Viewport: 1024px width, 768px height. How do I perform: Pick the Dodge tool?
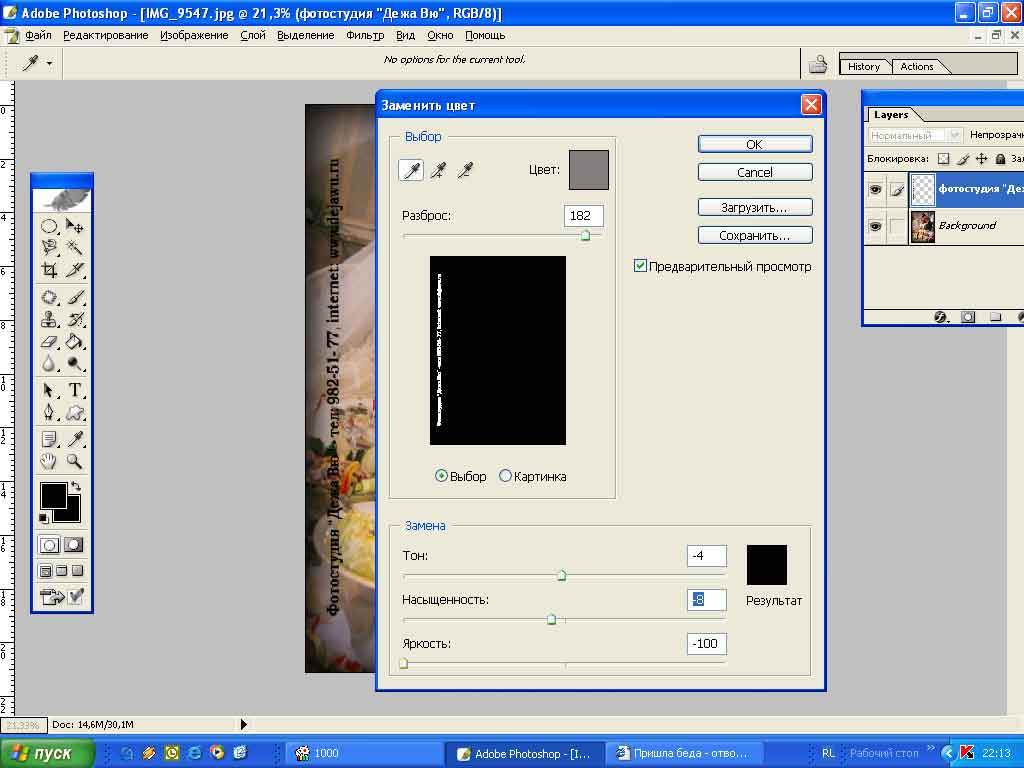coord(74,363)
